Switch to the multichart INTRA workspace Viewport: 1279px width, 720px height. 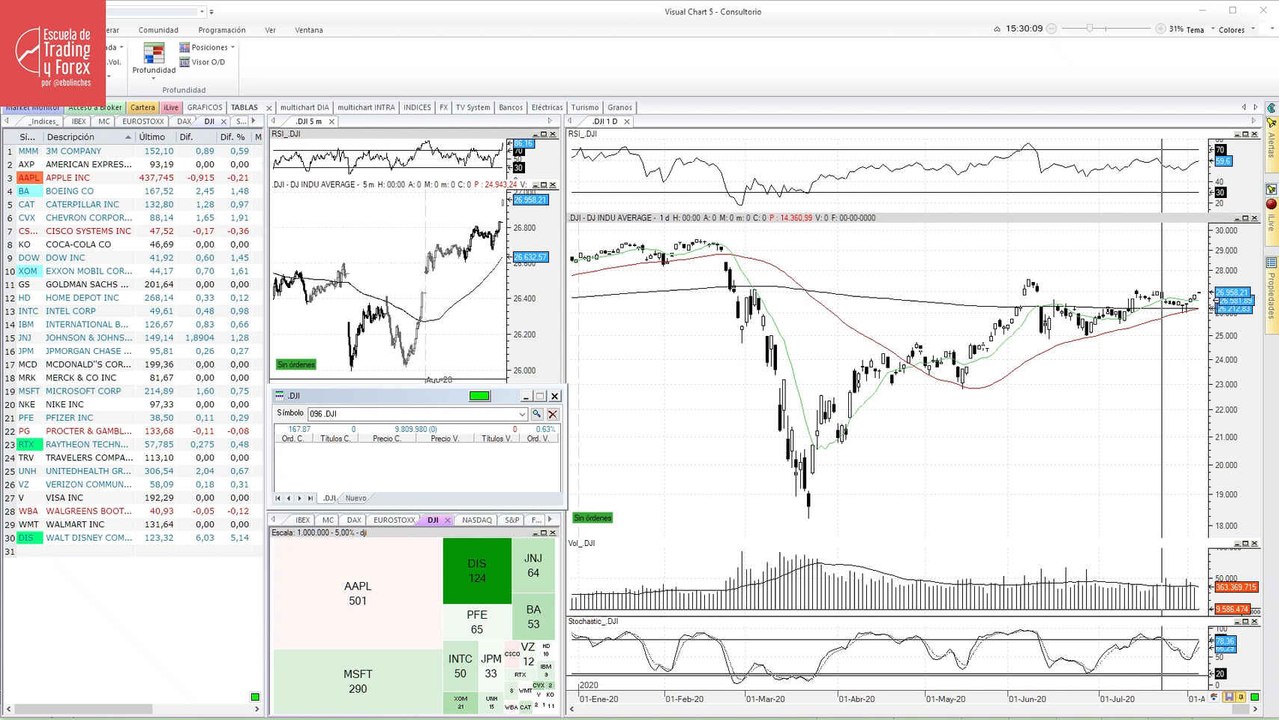pos(366,107)
